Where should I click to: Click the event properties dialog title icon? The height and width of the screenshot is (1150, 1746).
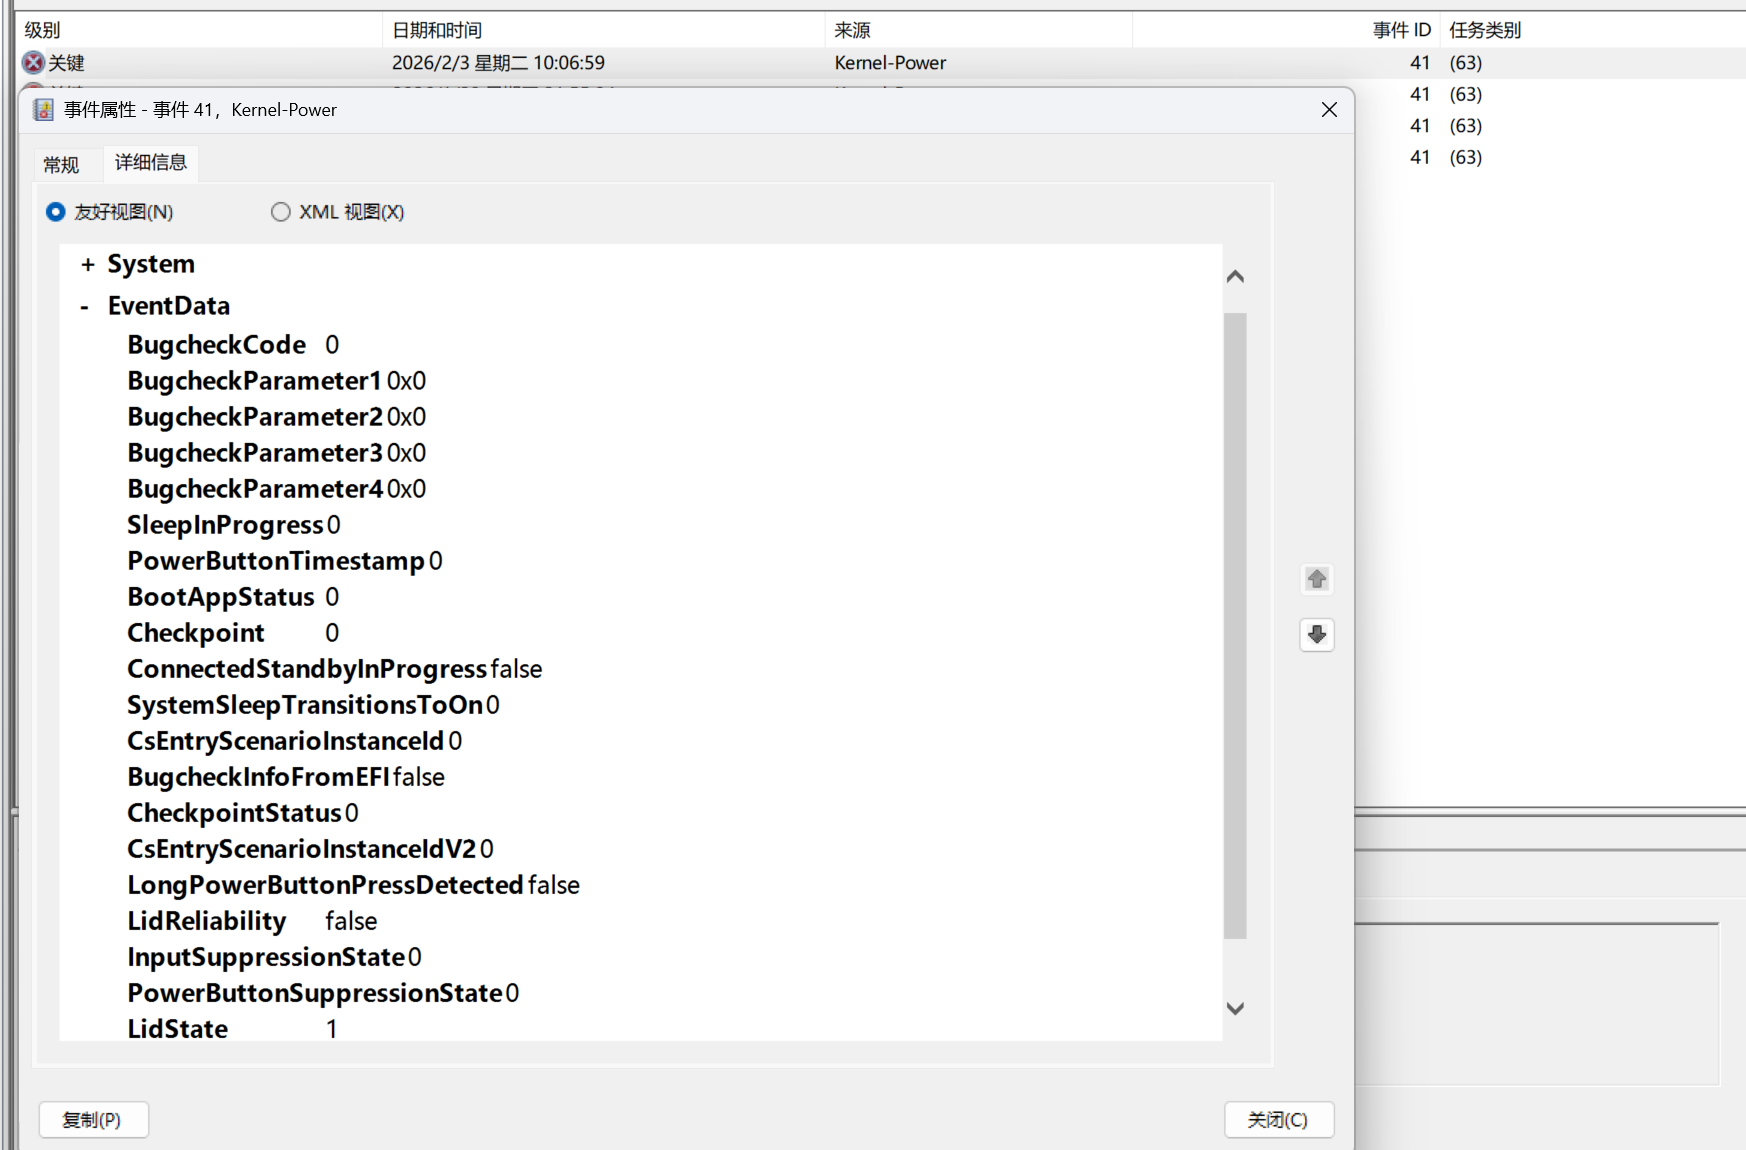43,110
